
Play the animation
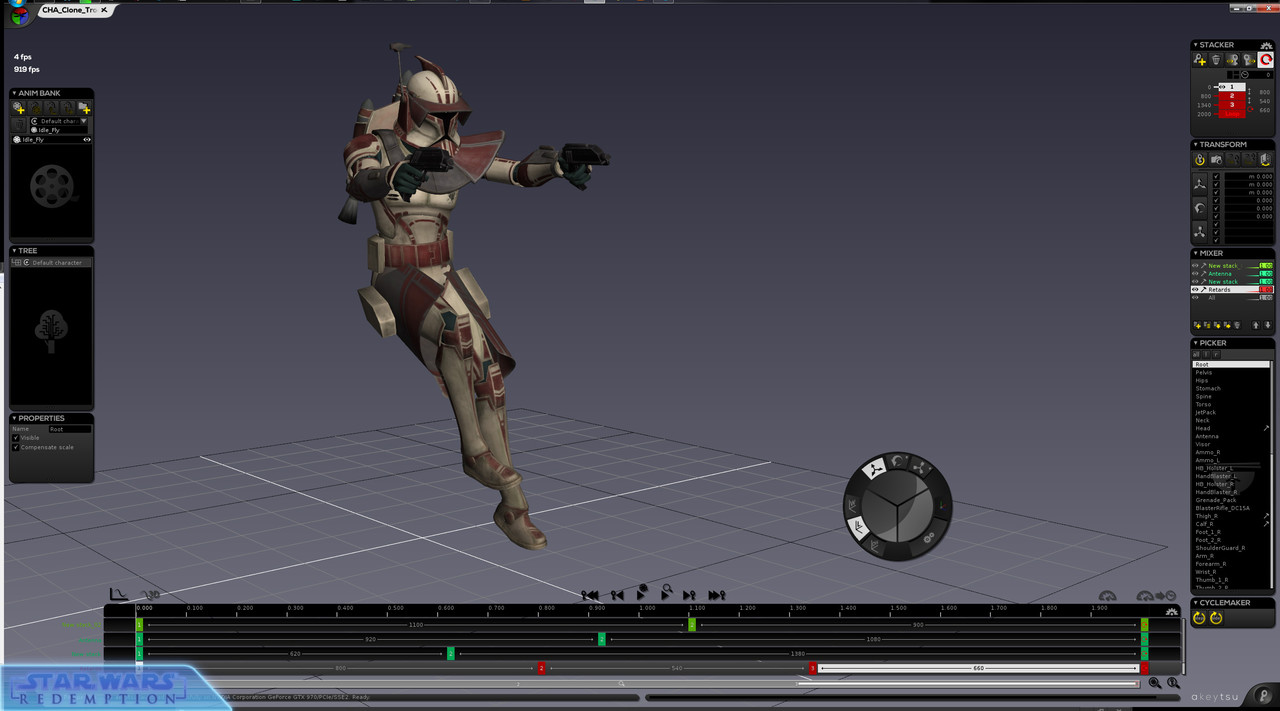pyautogui.click(x=641, y=594)
